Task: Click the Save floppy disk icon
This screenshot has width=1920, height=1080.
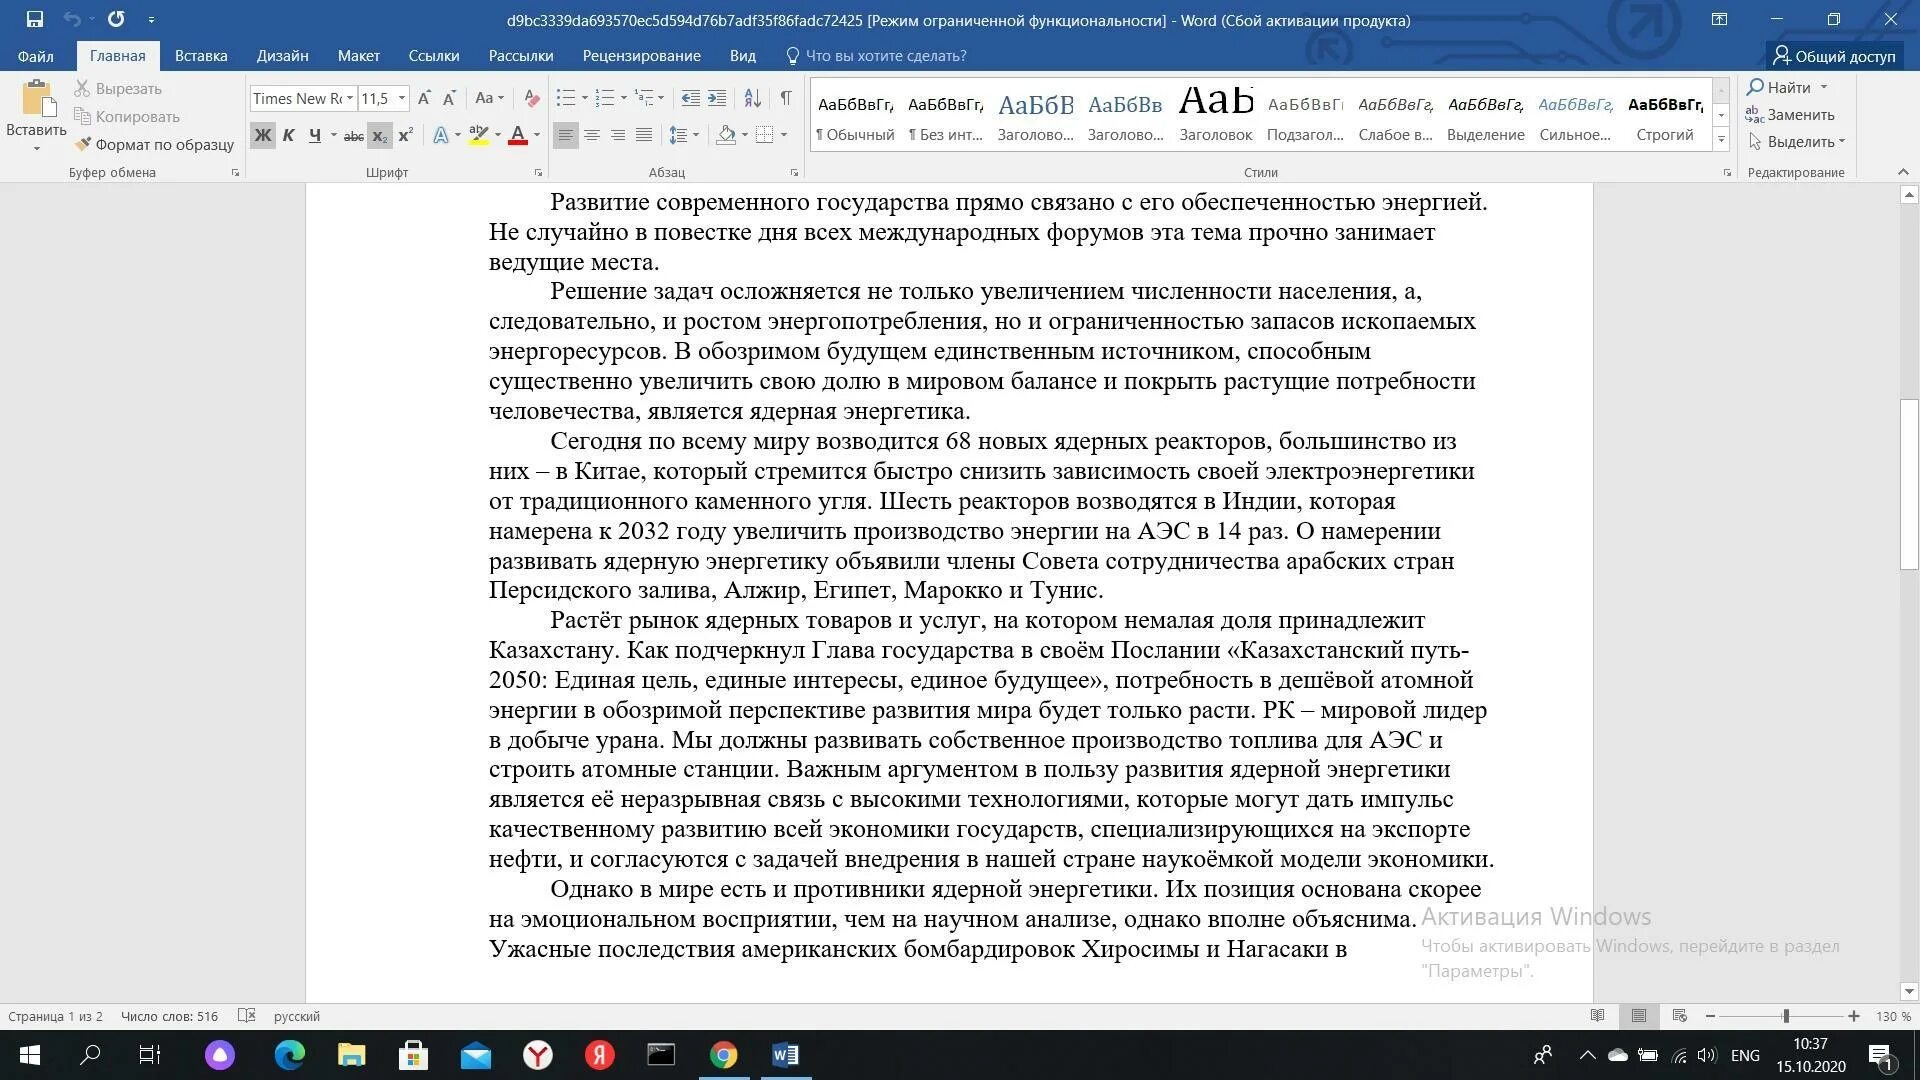Action: [34, 19]
